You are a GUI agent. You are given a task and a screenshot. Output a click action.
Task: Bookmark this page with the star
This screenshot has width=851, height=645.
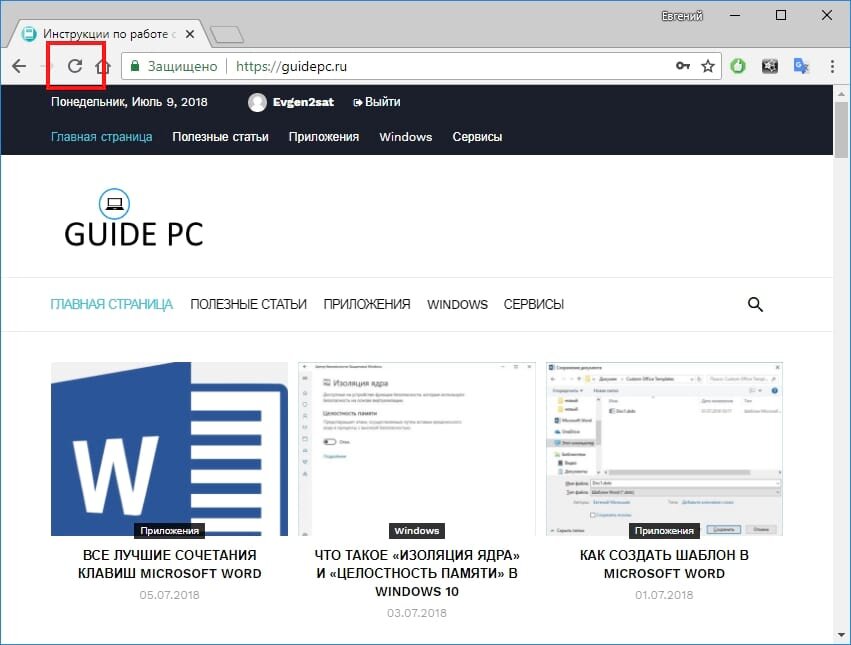coord(708,66)
